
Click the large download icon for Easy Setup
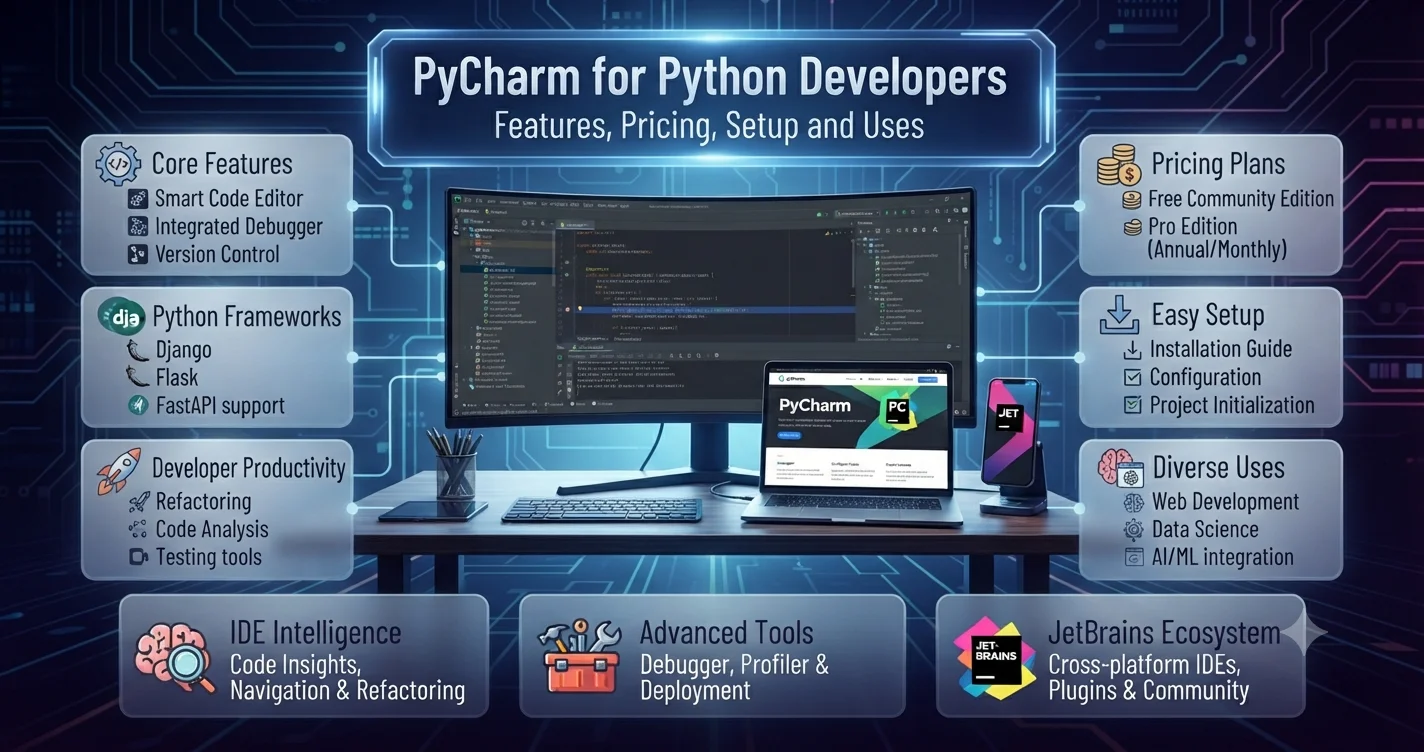coord(1120,316)
